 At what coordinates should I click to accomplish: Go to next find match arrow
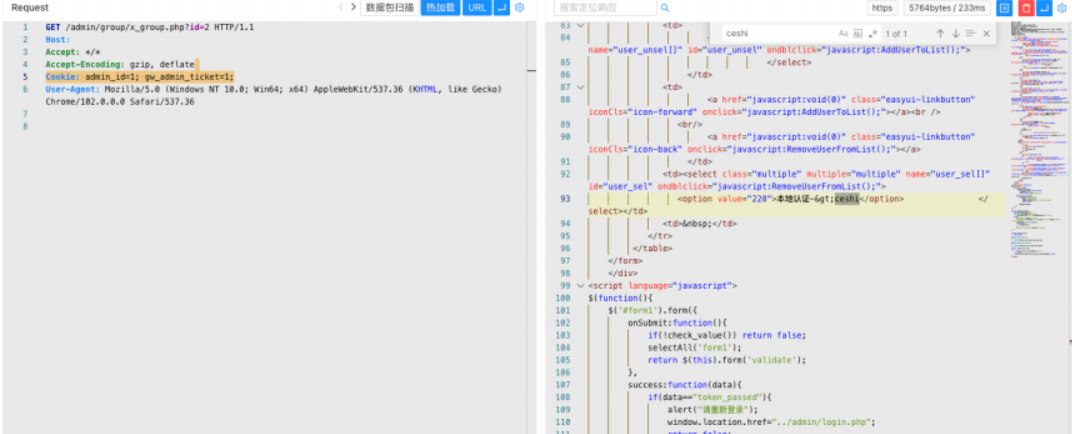click(955, 34)
